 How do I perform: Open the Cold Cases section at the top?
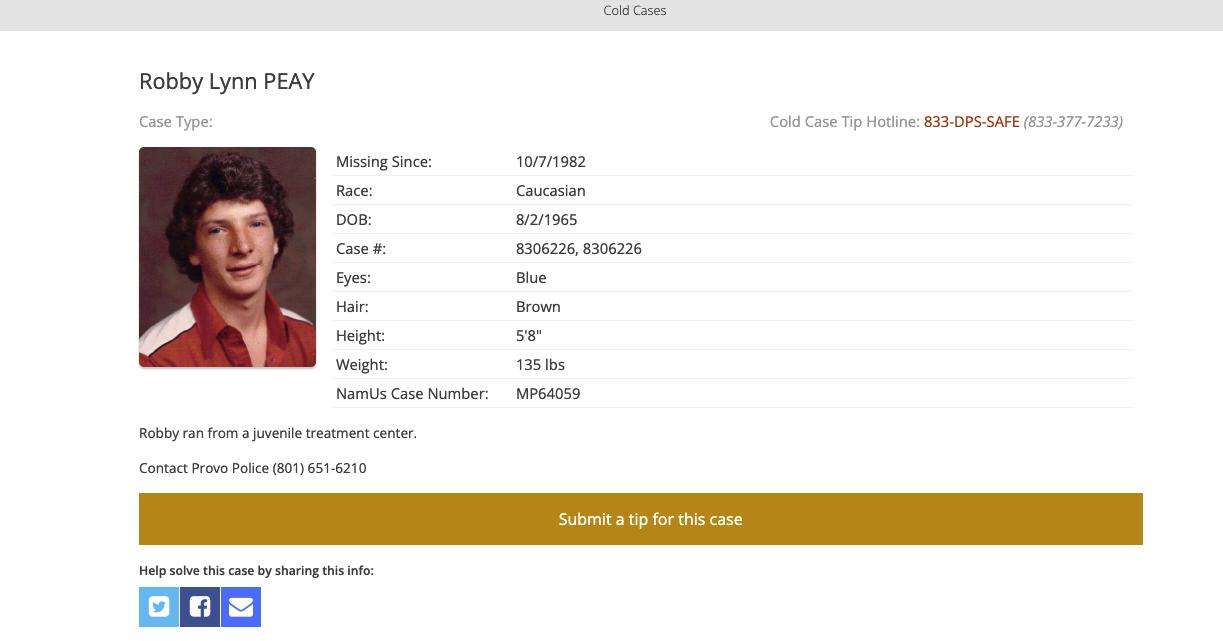click(x=634, y=10)
